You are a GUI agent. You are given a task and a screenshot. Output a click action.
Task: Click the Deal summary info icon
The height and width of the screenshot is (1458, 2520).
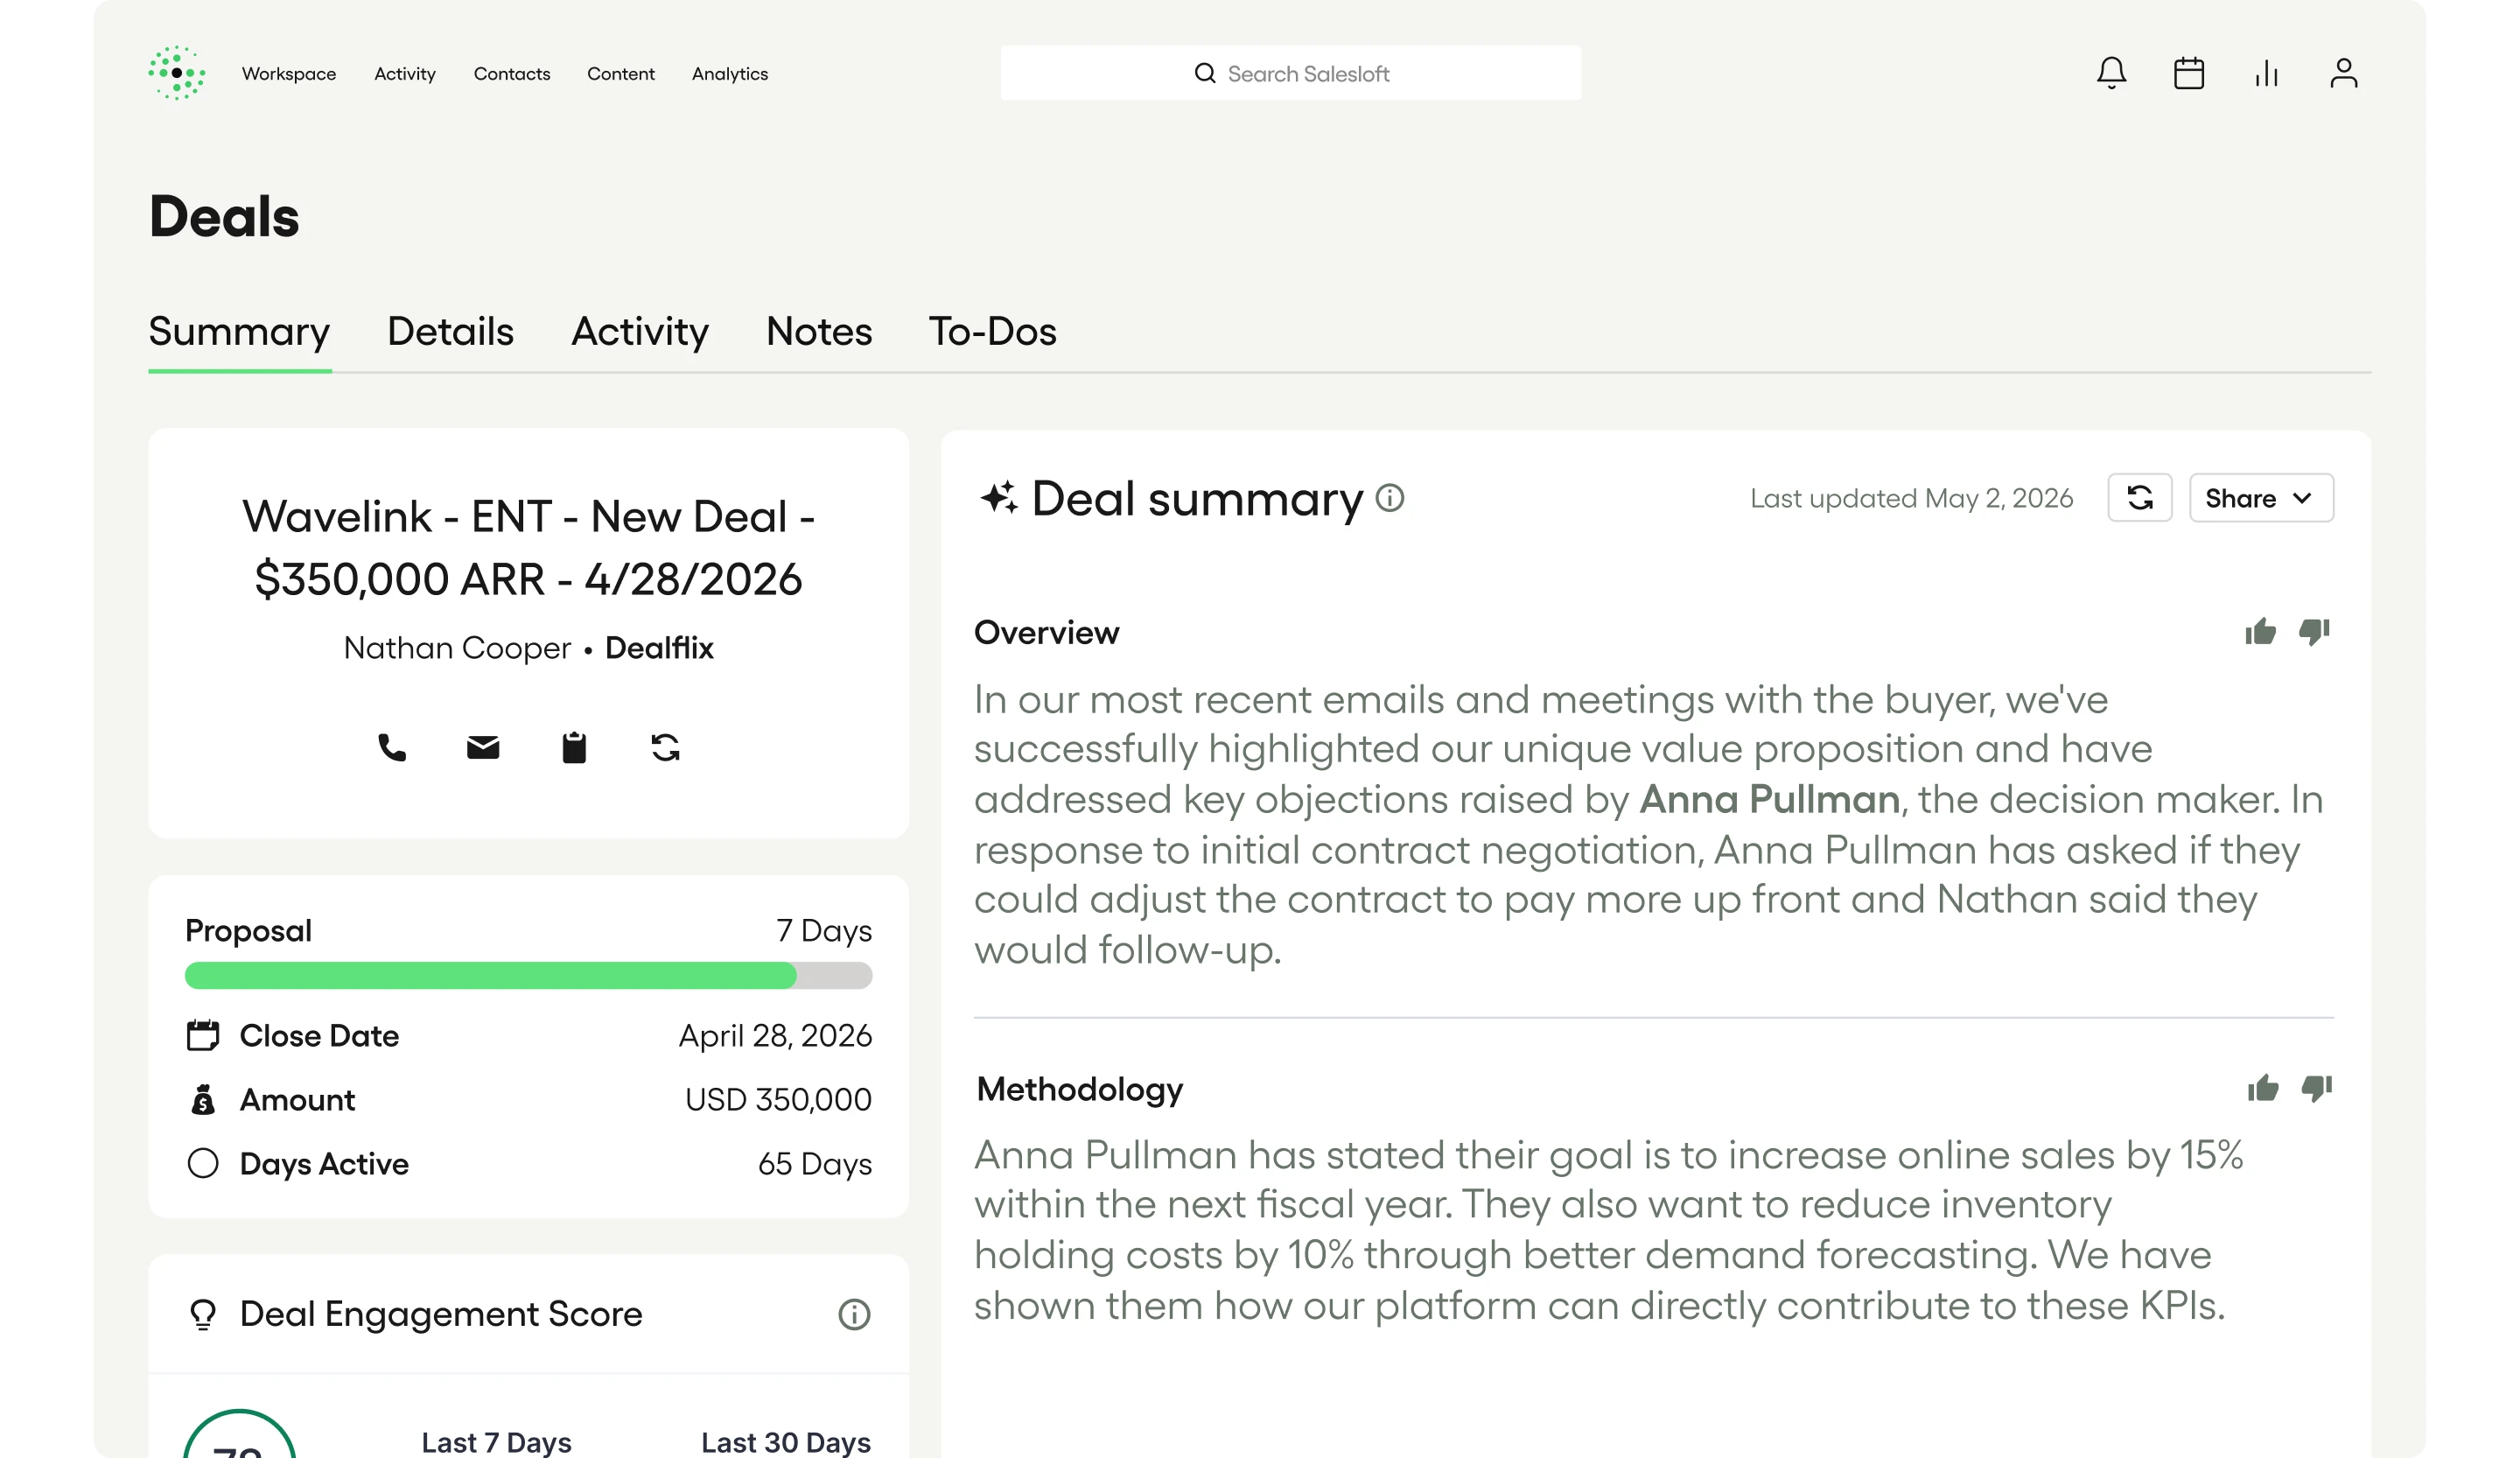(1390, 498)
